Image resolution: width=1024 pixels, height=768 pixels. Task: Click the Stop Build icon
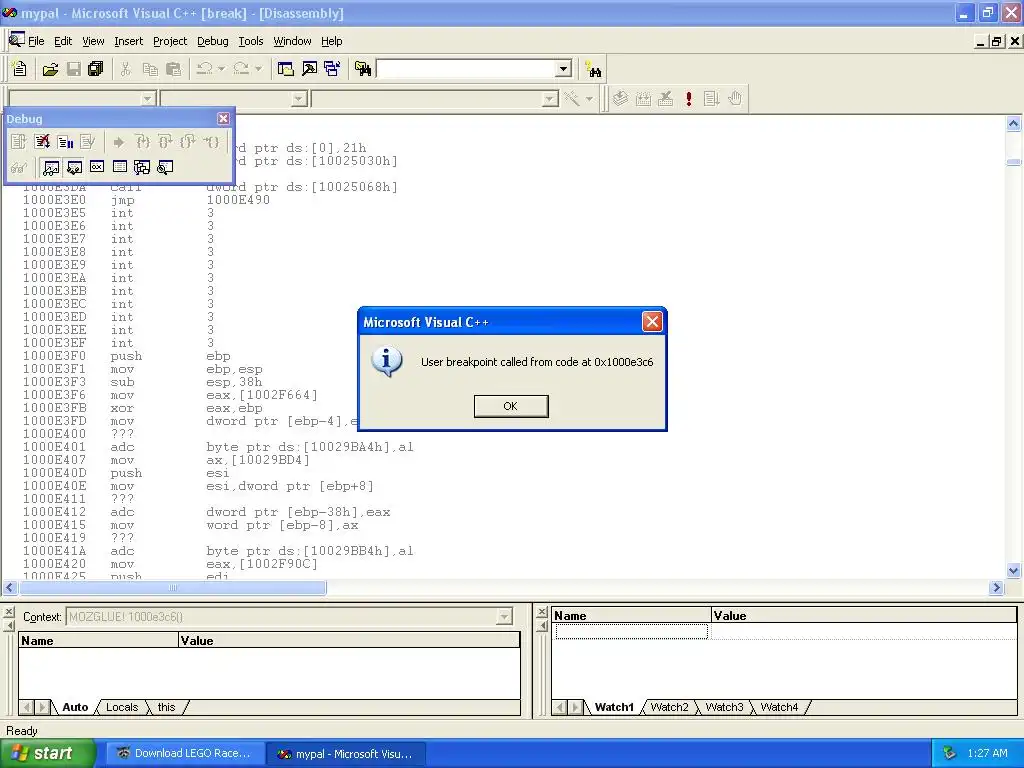tap(665, 99)
